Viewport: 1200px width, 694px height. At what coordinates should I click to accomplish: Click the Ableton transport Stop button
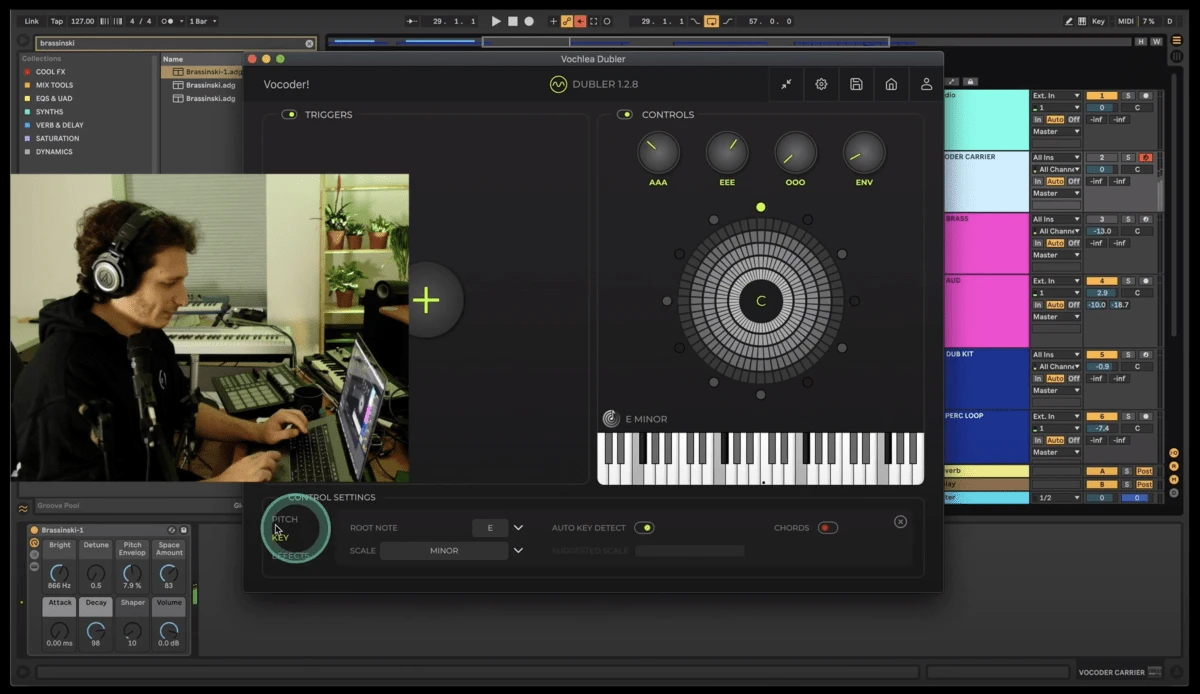point(513,21)
